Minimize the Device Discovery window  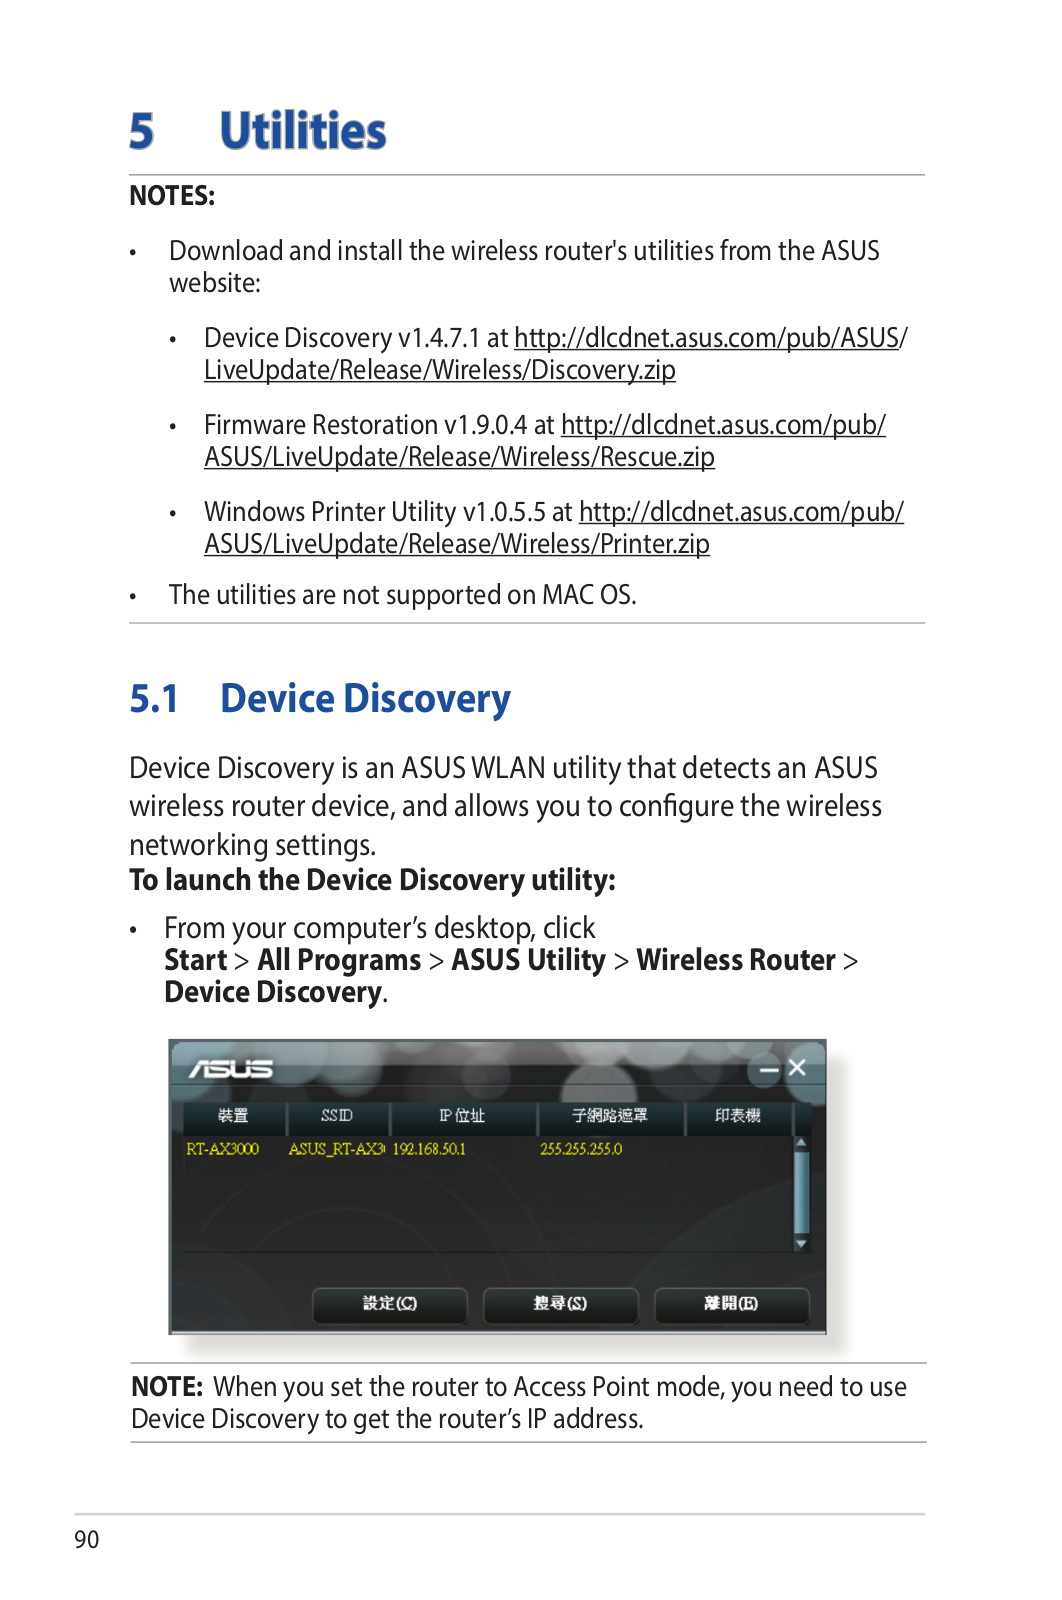(x=769, y=1069)
